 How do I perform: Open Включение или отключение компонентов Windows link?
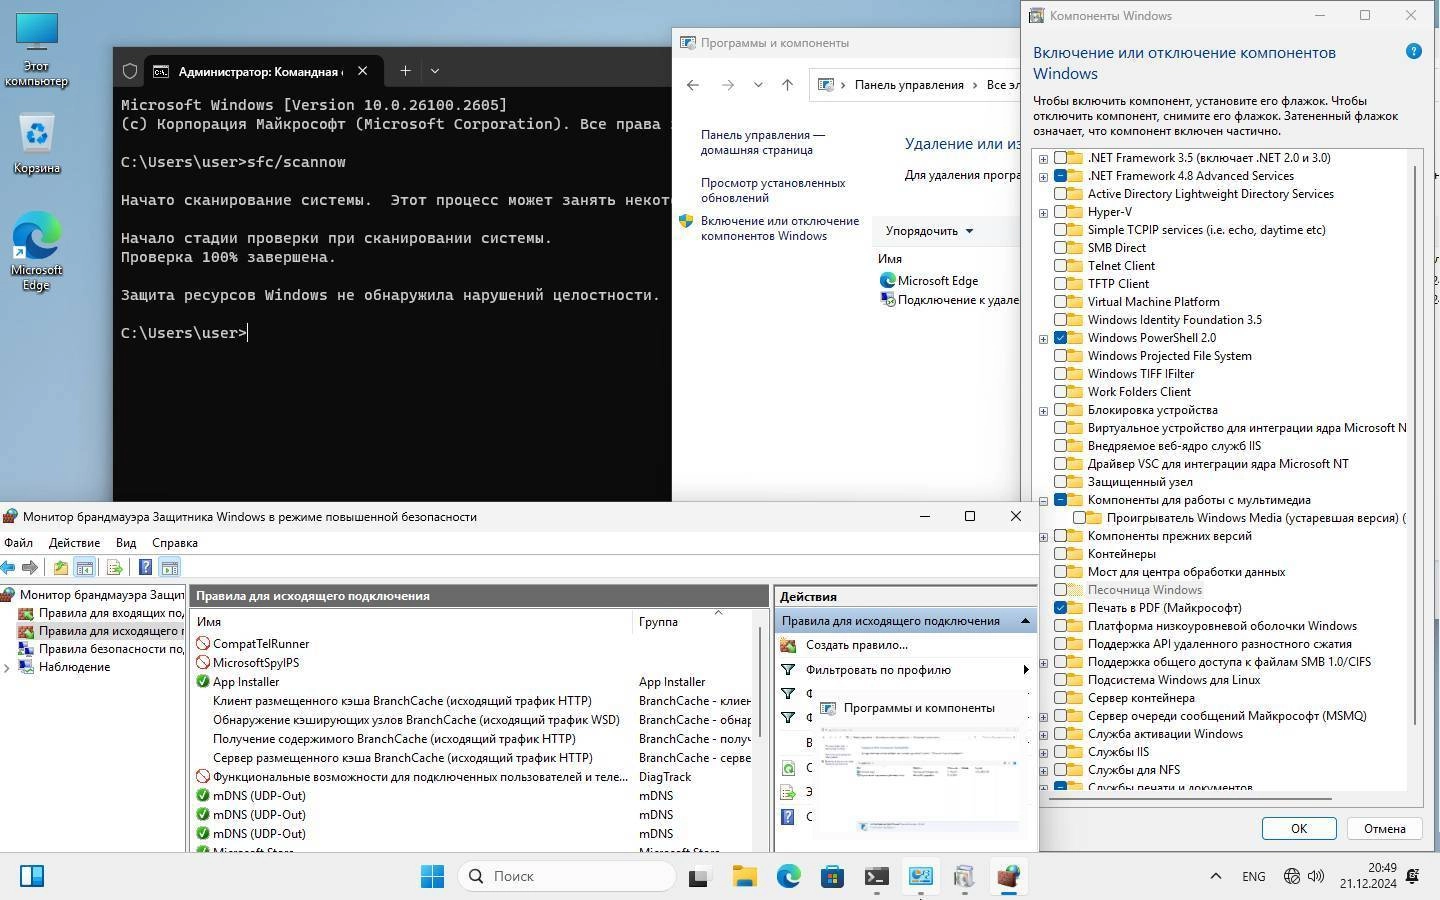[x=779, y=228]
